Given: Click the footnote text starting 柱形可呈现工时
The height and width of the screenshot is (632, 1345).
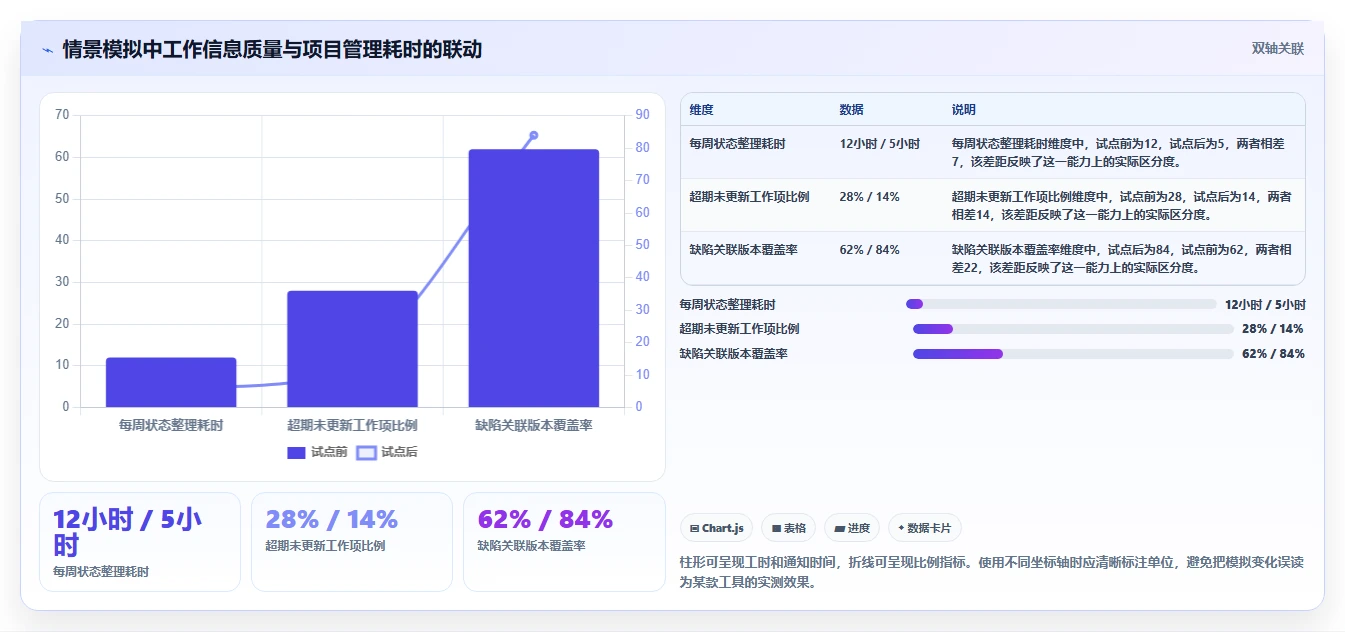Looking at the screenshot, I should click(991, 572).
